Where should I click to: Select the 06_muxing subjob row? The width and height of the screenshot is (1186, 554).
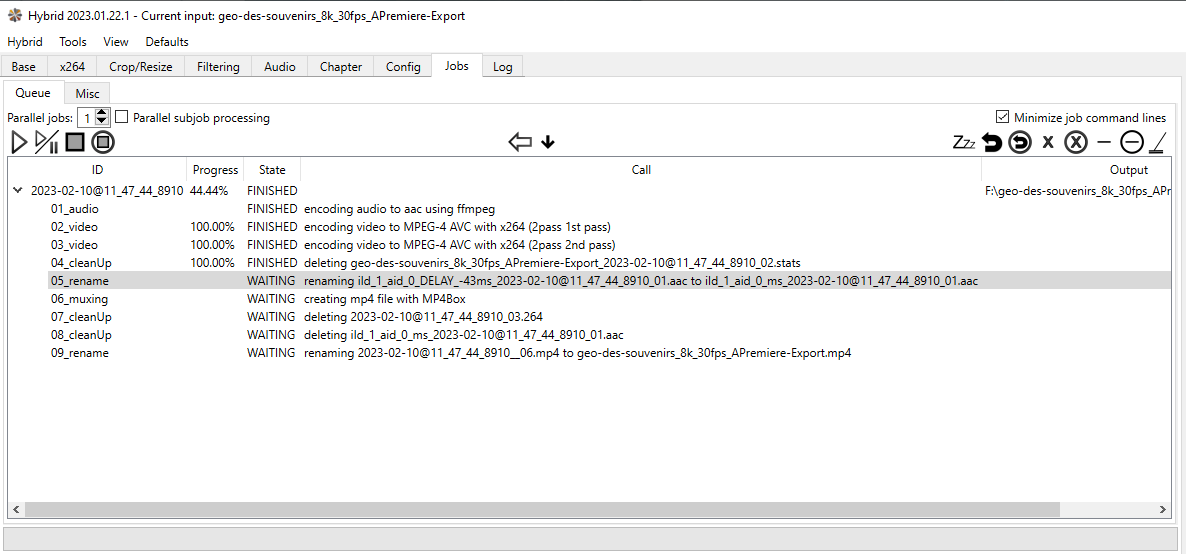80,299
